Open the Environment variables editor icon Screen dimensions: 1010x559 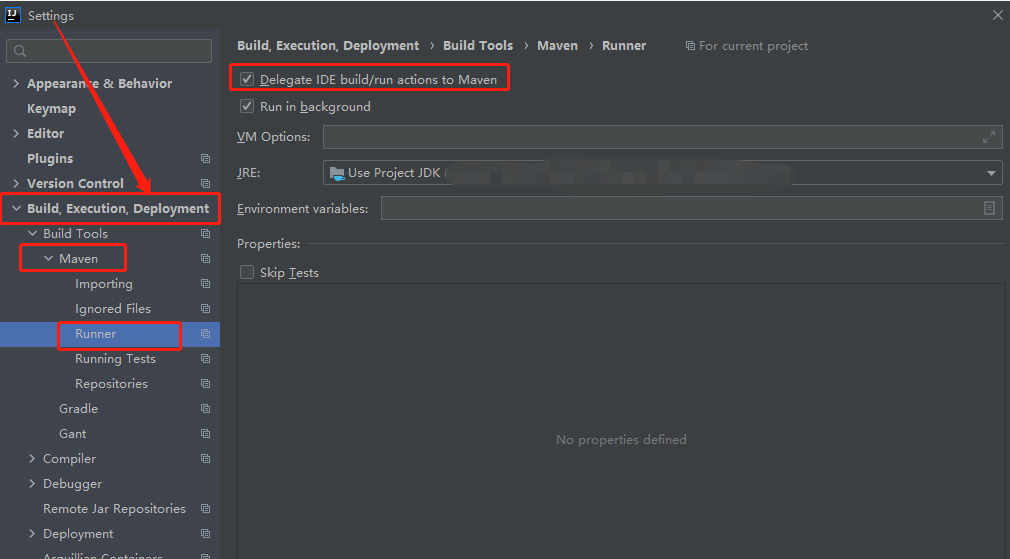pyautogui.click(x=989, y=208)
